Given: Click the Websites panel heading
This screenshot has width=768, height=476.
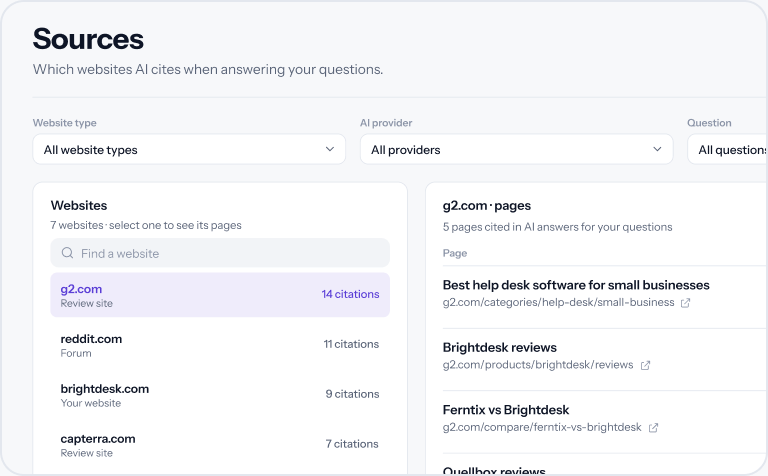Looking at the screenshot, I should (x=79, y=205).
